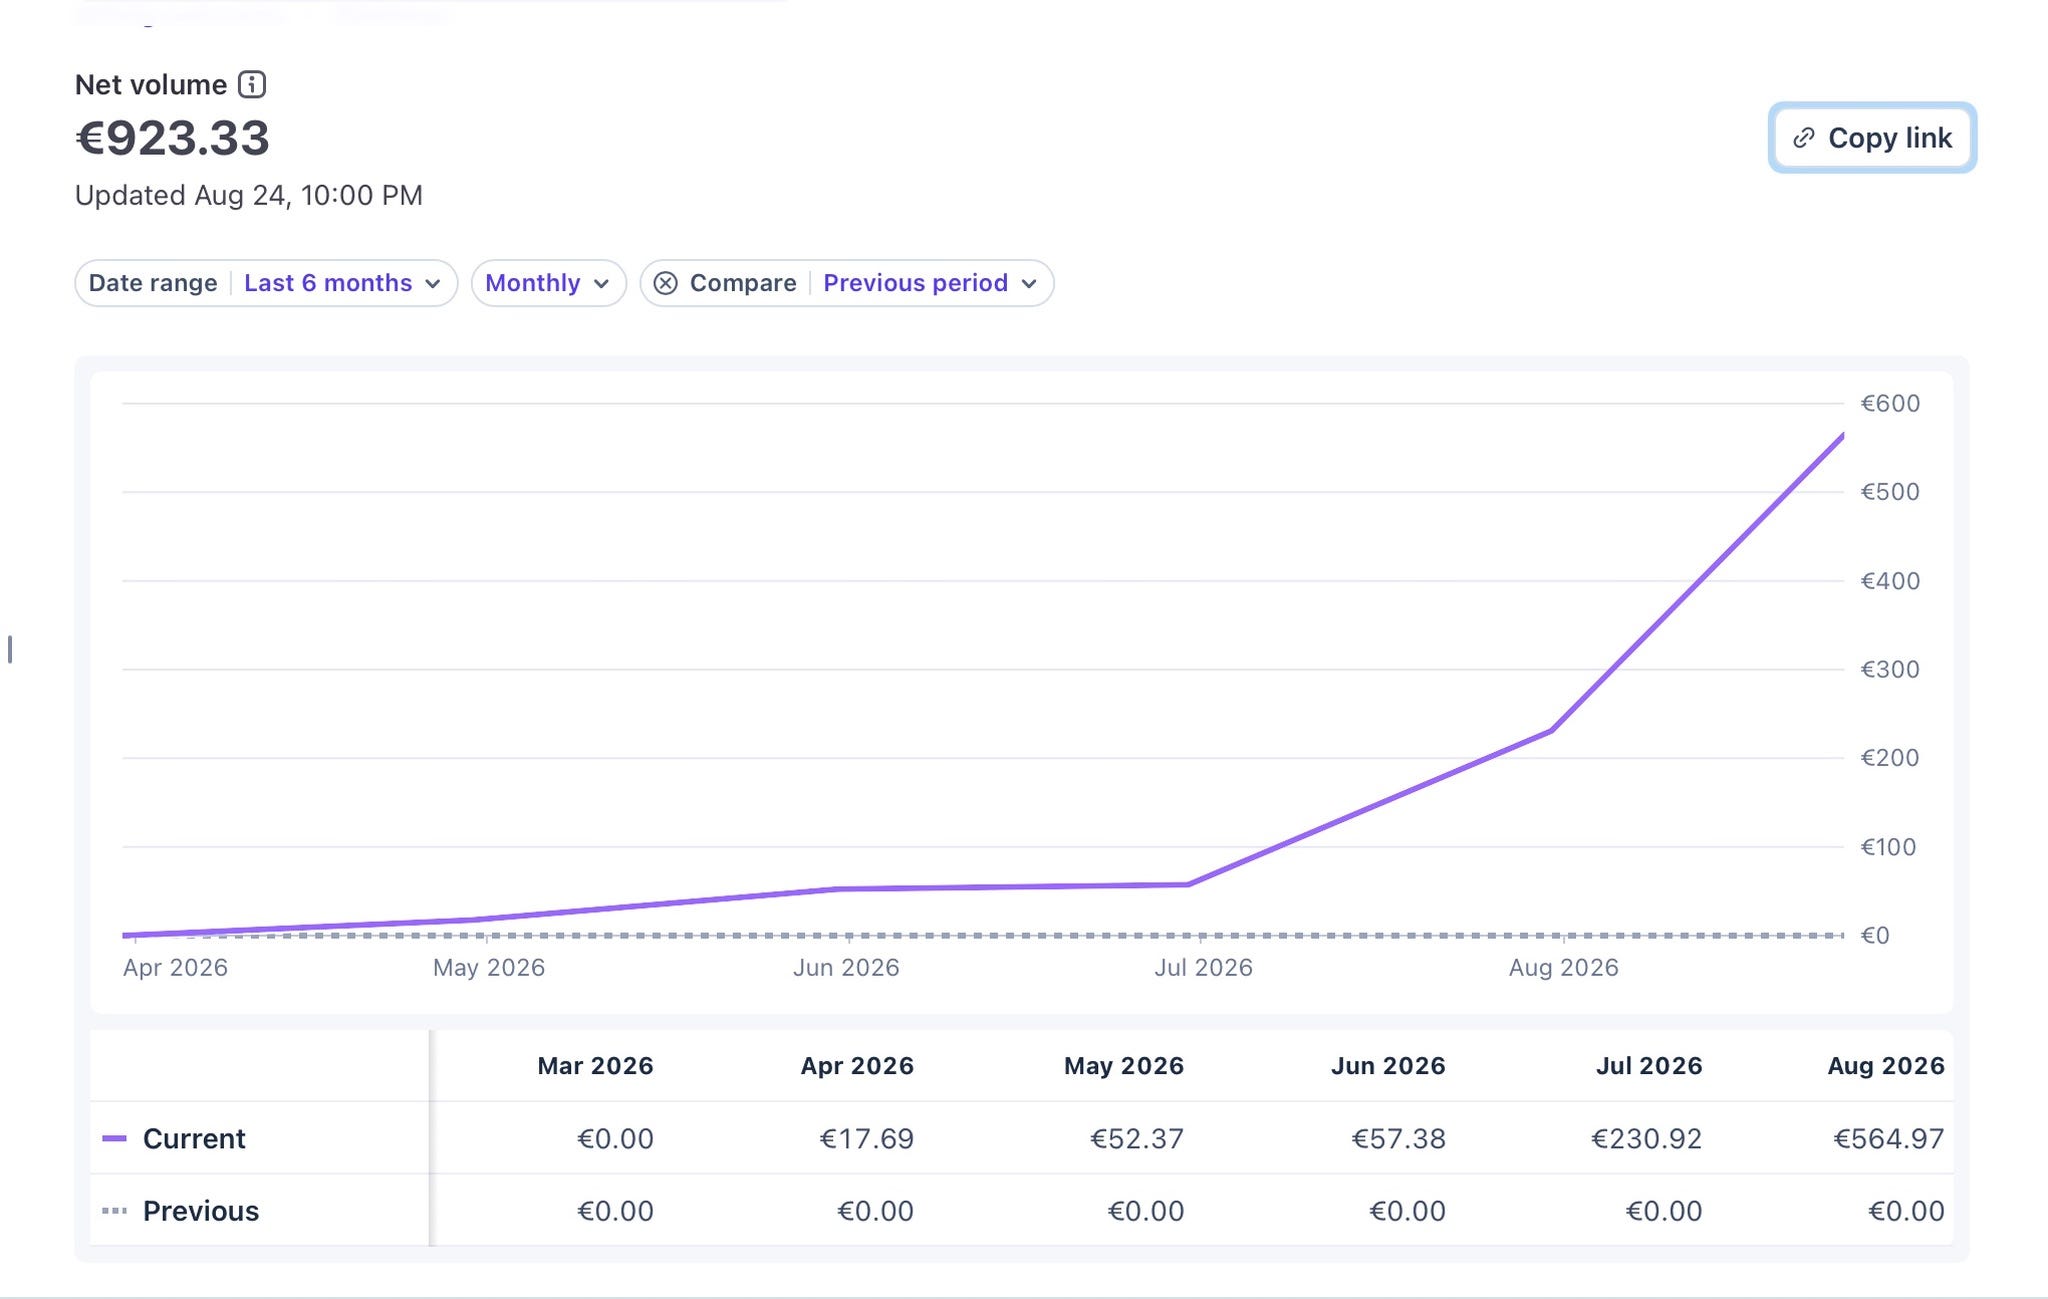Click the €564.97 value for Aug 2026

[1889, 1138]
